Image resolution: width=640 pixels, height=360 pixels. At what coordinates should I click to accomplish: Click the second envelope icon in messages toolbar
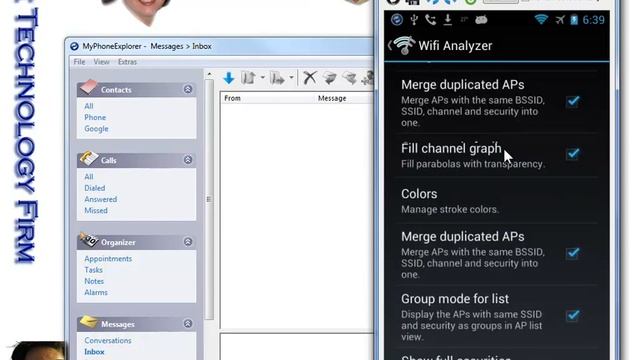tap(349, 78)
